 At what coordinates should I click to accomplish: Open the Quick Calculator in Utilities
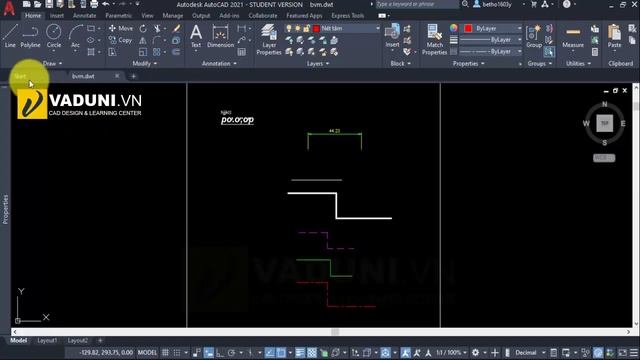coord(595,52)
